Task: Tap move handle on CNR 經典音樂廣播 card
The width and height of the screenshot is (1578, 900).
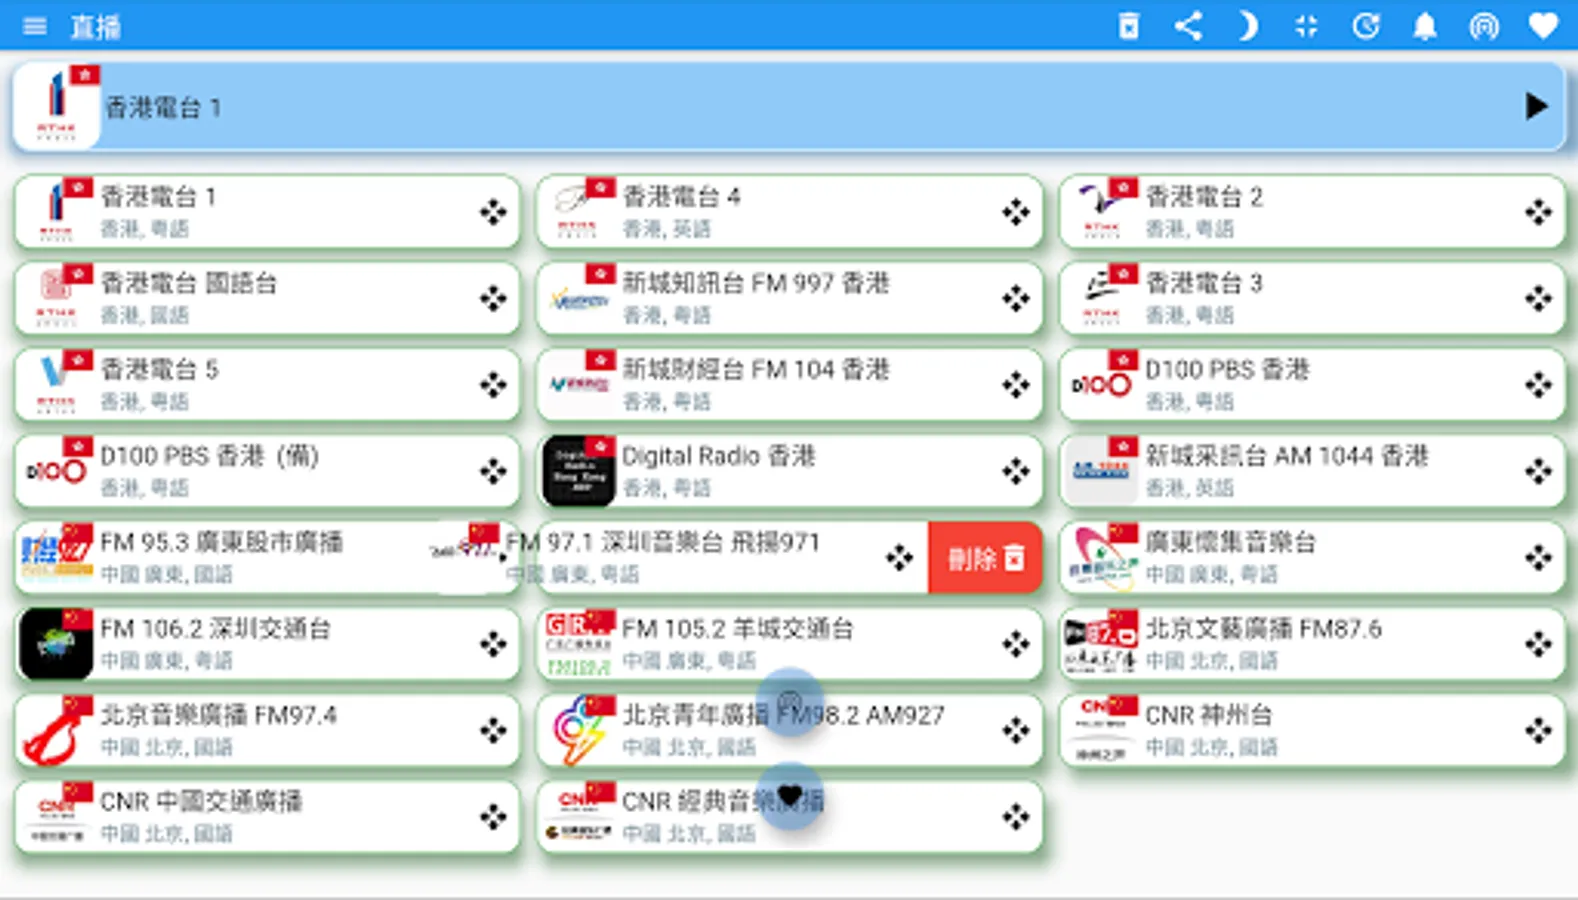Action: click(x=1016, y=817)
